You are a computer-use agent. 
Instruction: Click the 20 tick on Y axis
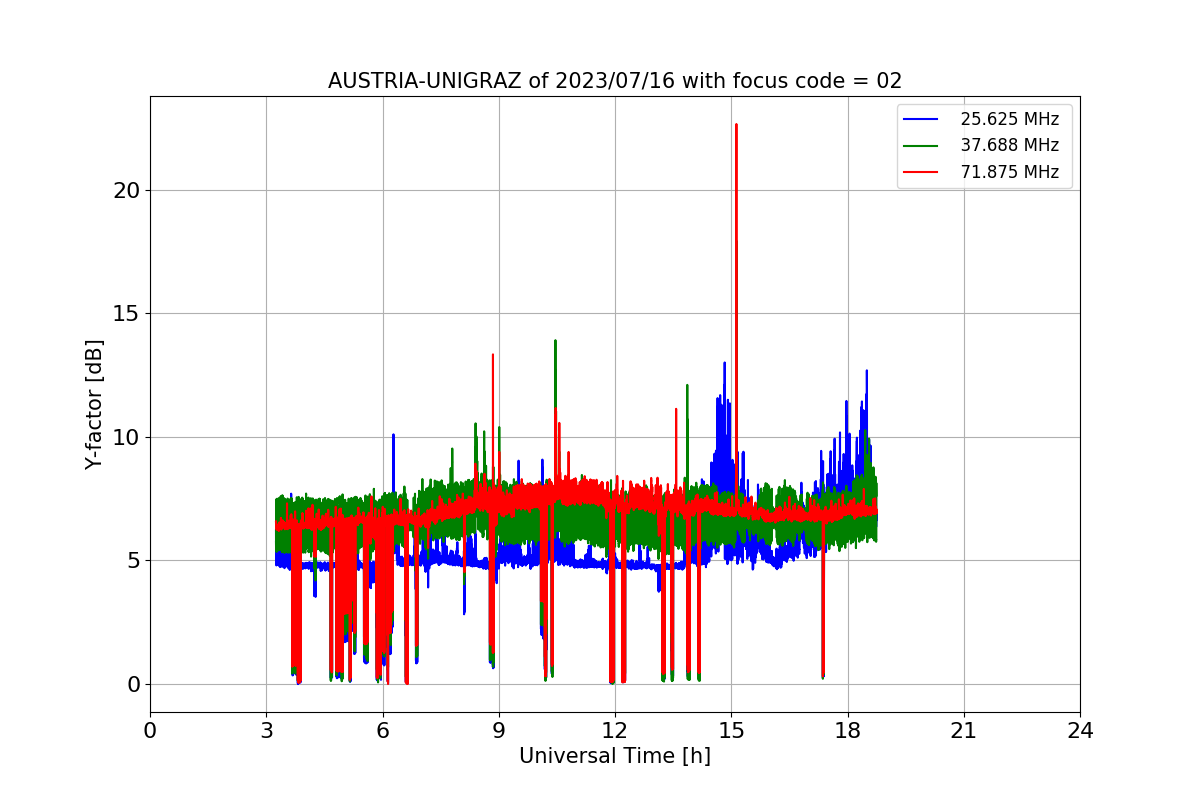coord(128,190)
